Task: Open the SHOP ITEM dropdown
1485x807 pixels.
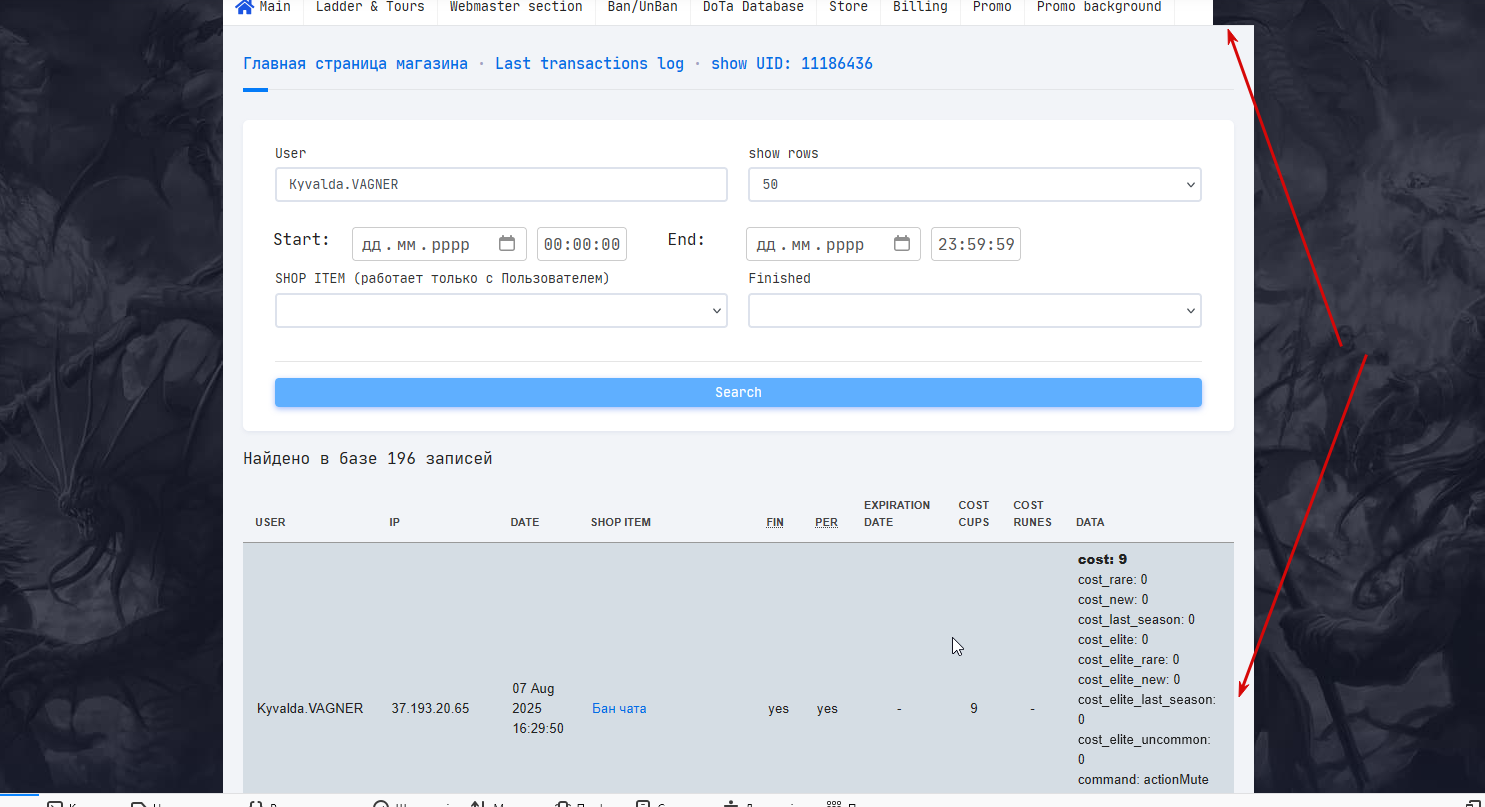Action: pyautogui.click(x=501, y=311)
